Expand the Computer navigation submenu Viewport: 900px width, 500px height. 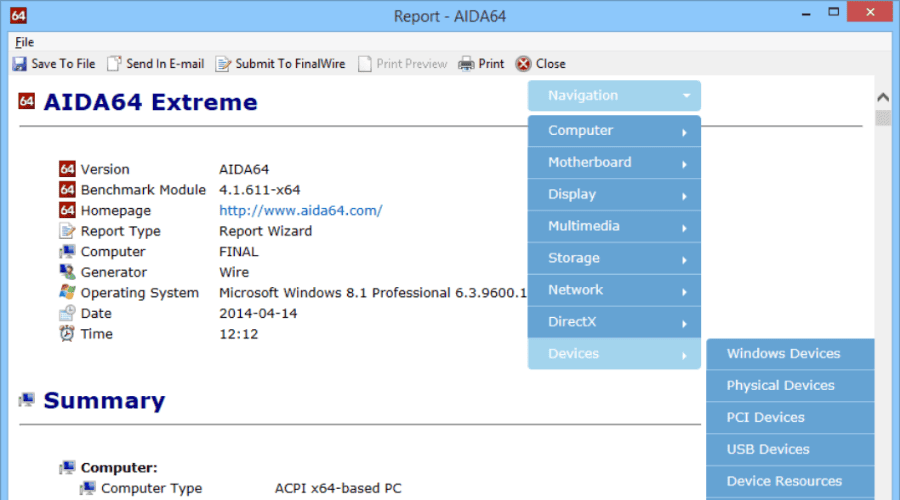point(614,131)
